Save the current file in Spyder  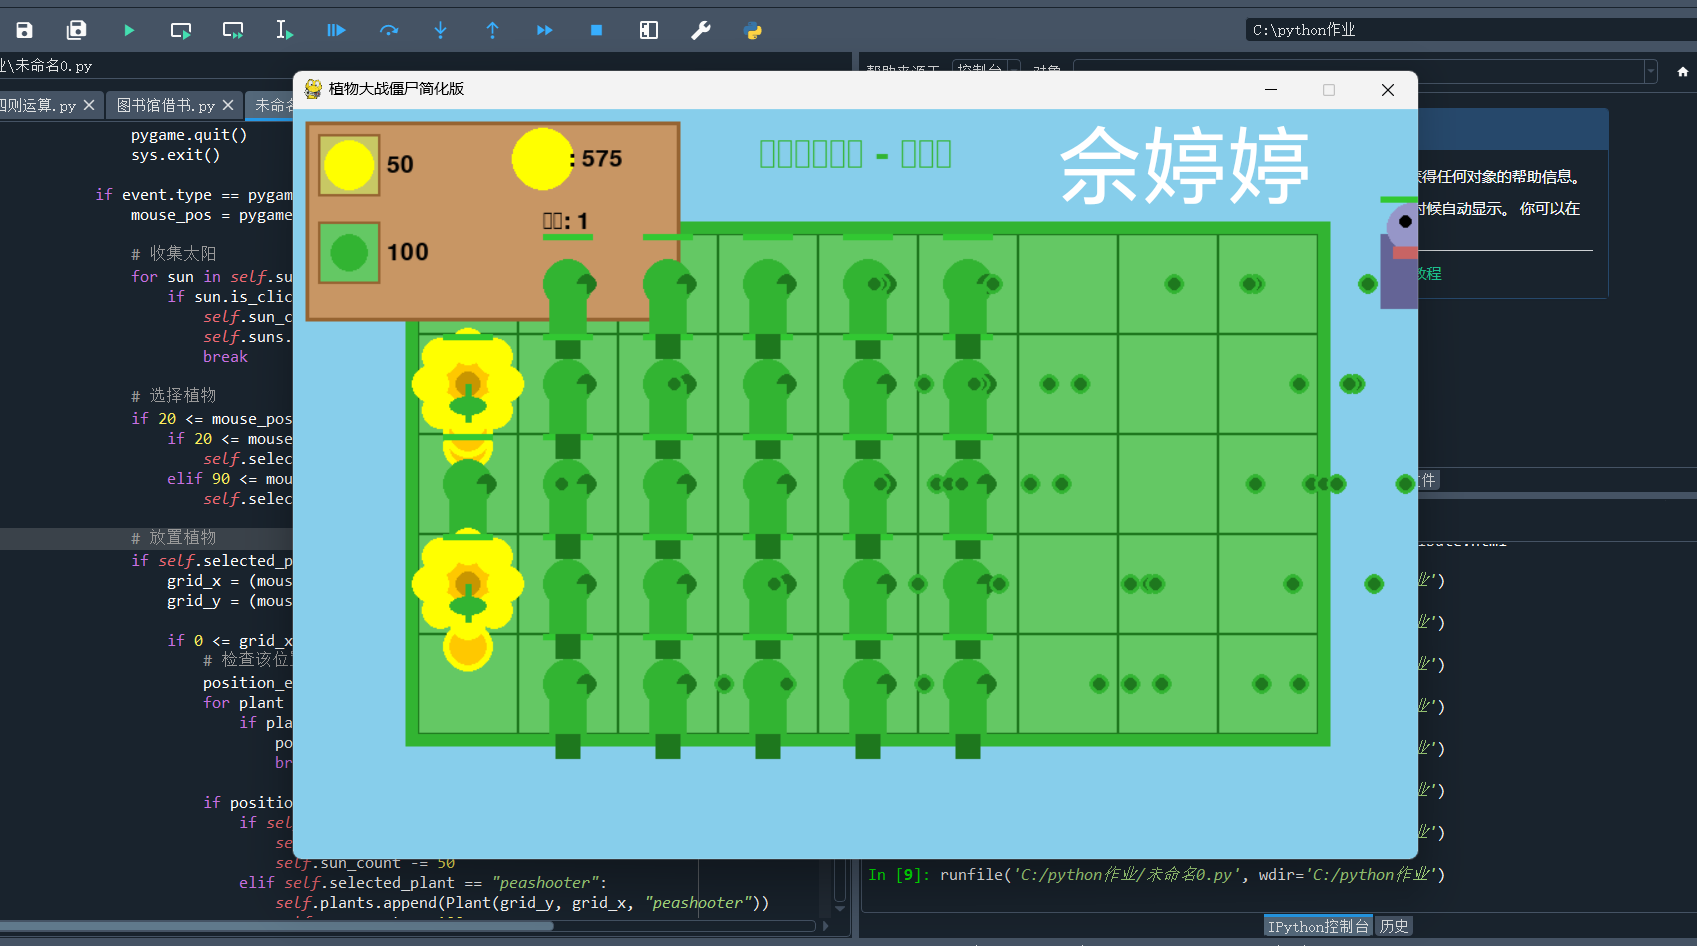tap(24, 30)
